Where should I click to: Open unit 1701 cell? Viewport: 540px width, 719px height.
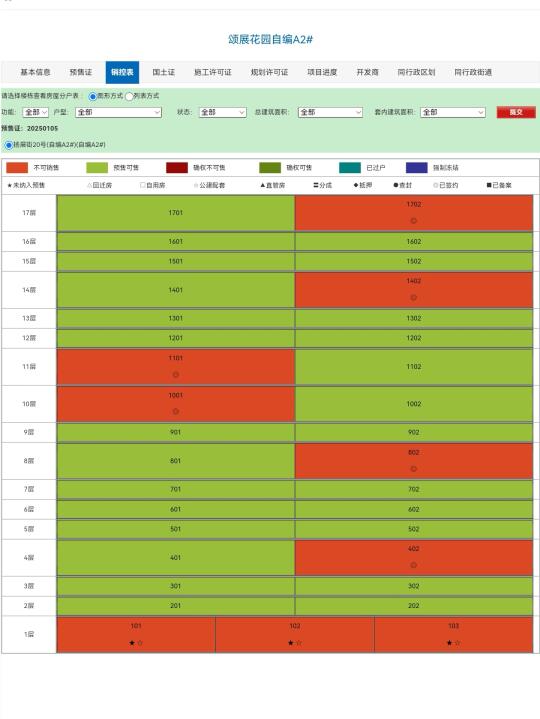tap(176, 213)
